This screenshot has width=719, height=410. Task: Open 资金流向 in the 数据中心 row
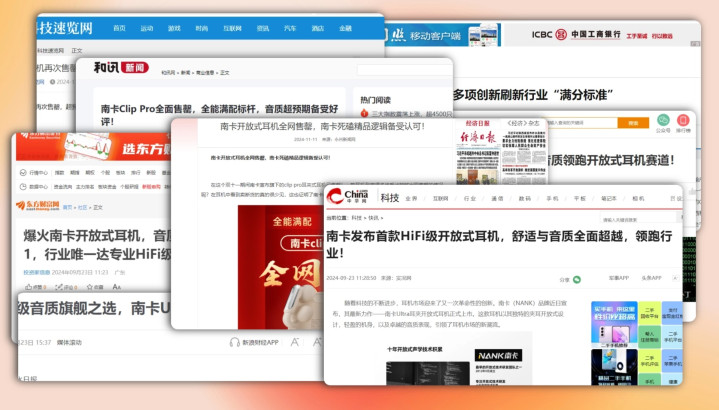click(x=63, y=187)
